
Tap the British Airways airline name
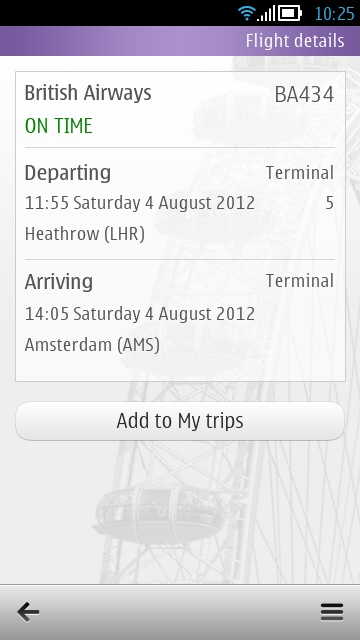(x=88, y=93)
